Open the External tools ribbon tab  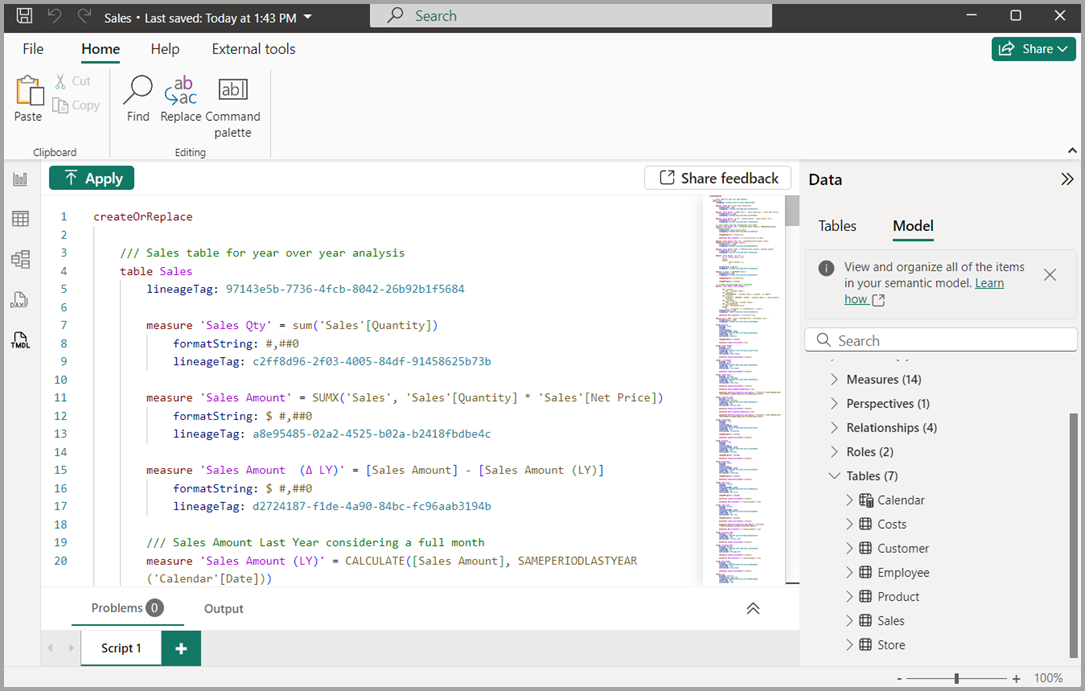pyautogui.click(x=253, y=48)
